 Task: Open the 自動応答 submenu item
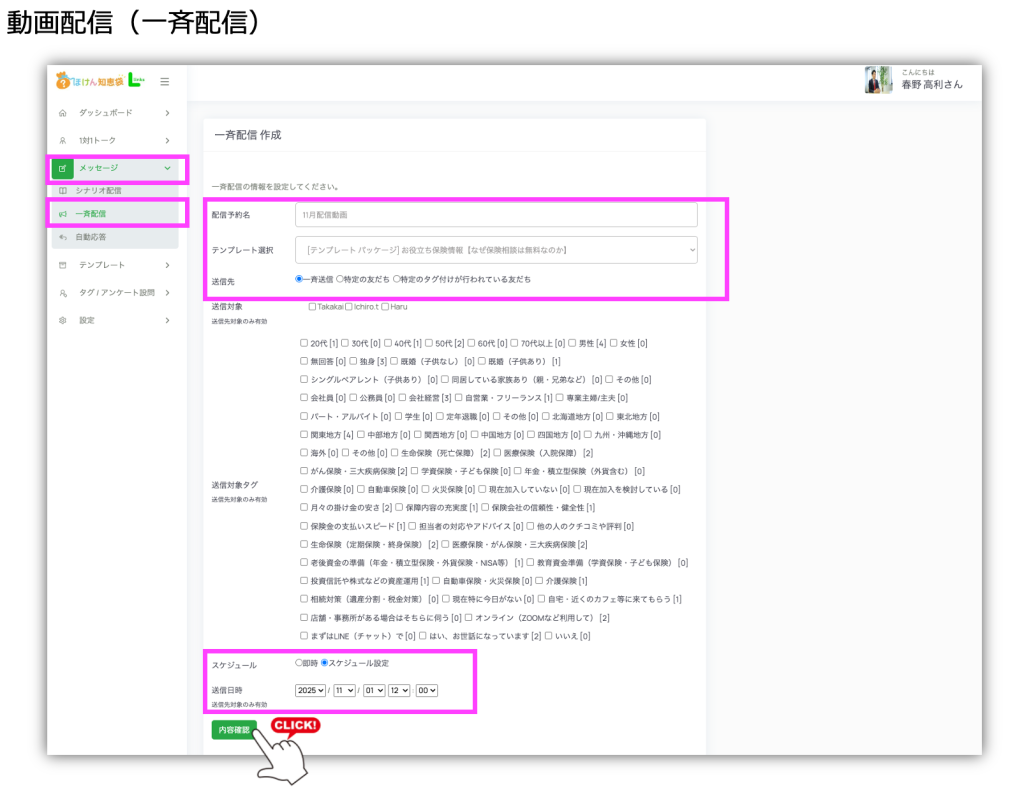(x=90, y=237)
